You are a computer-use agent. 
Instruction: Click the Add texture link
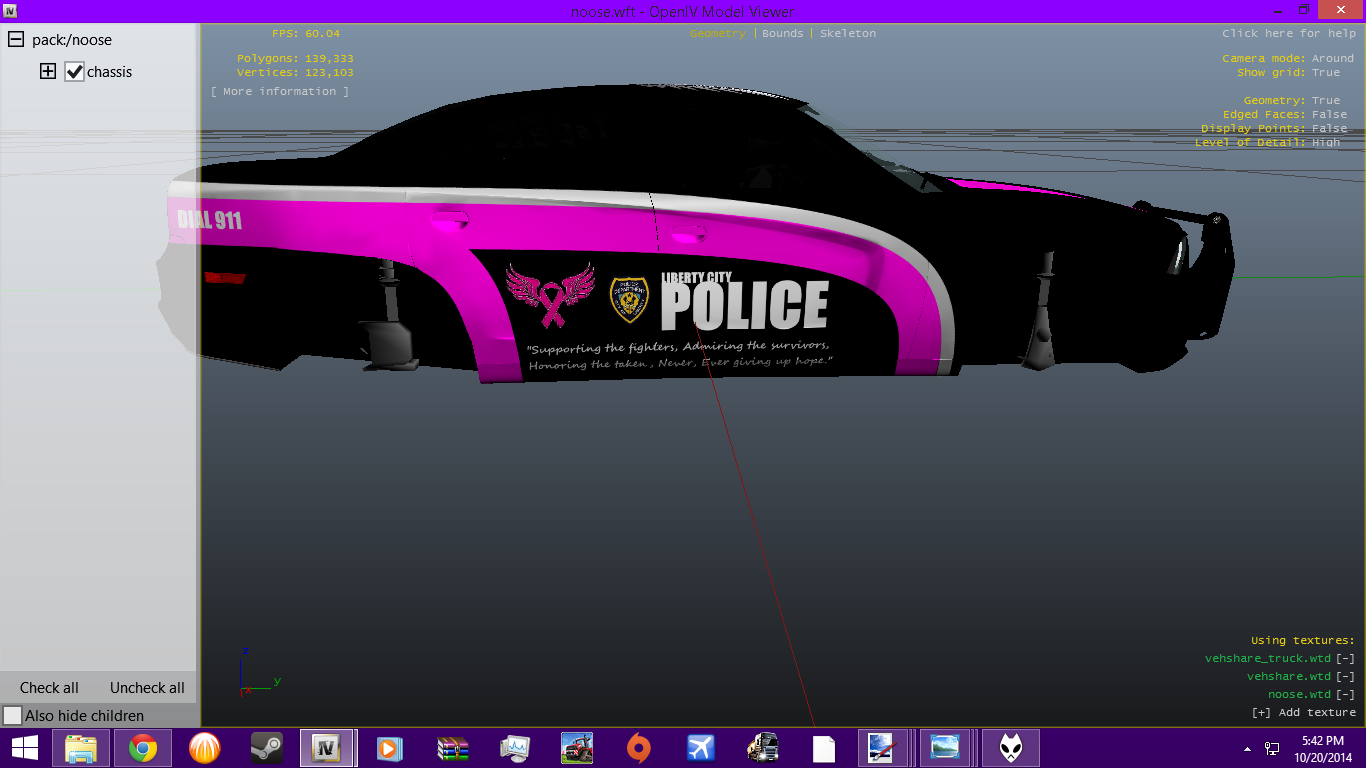pos(1304,713)
